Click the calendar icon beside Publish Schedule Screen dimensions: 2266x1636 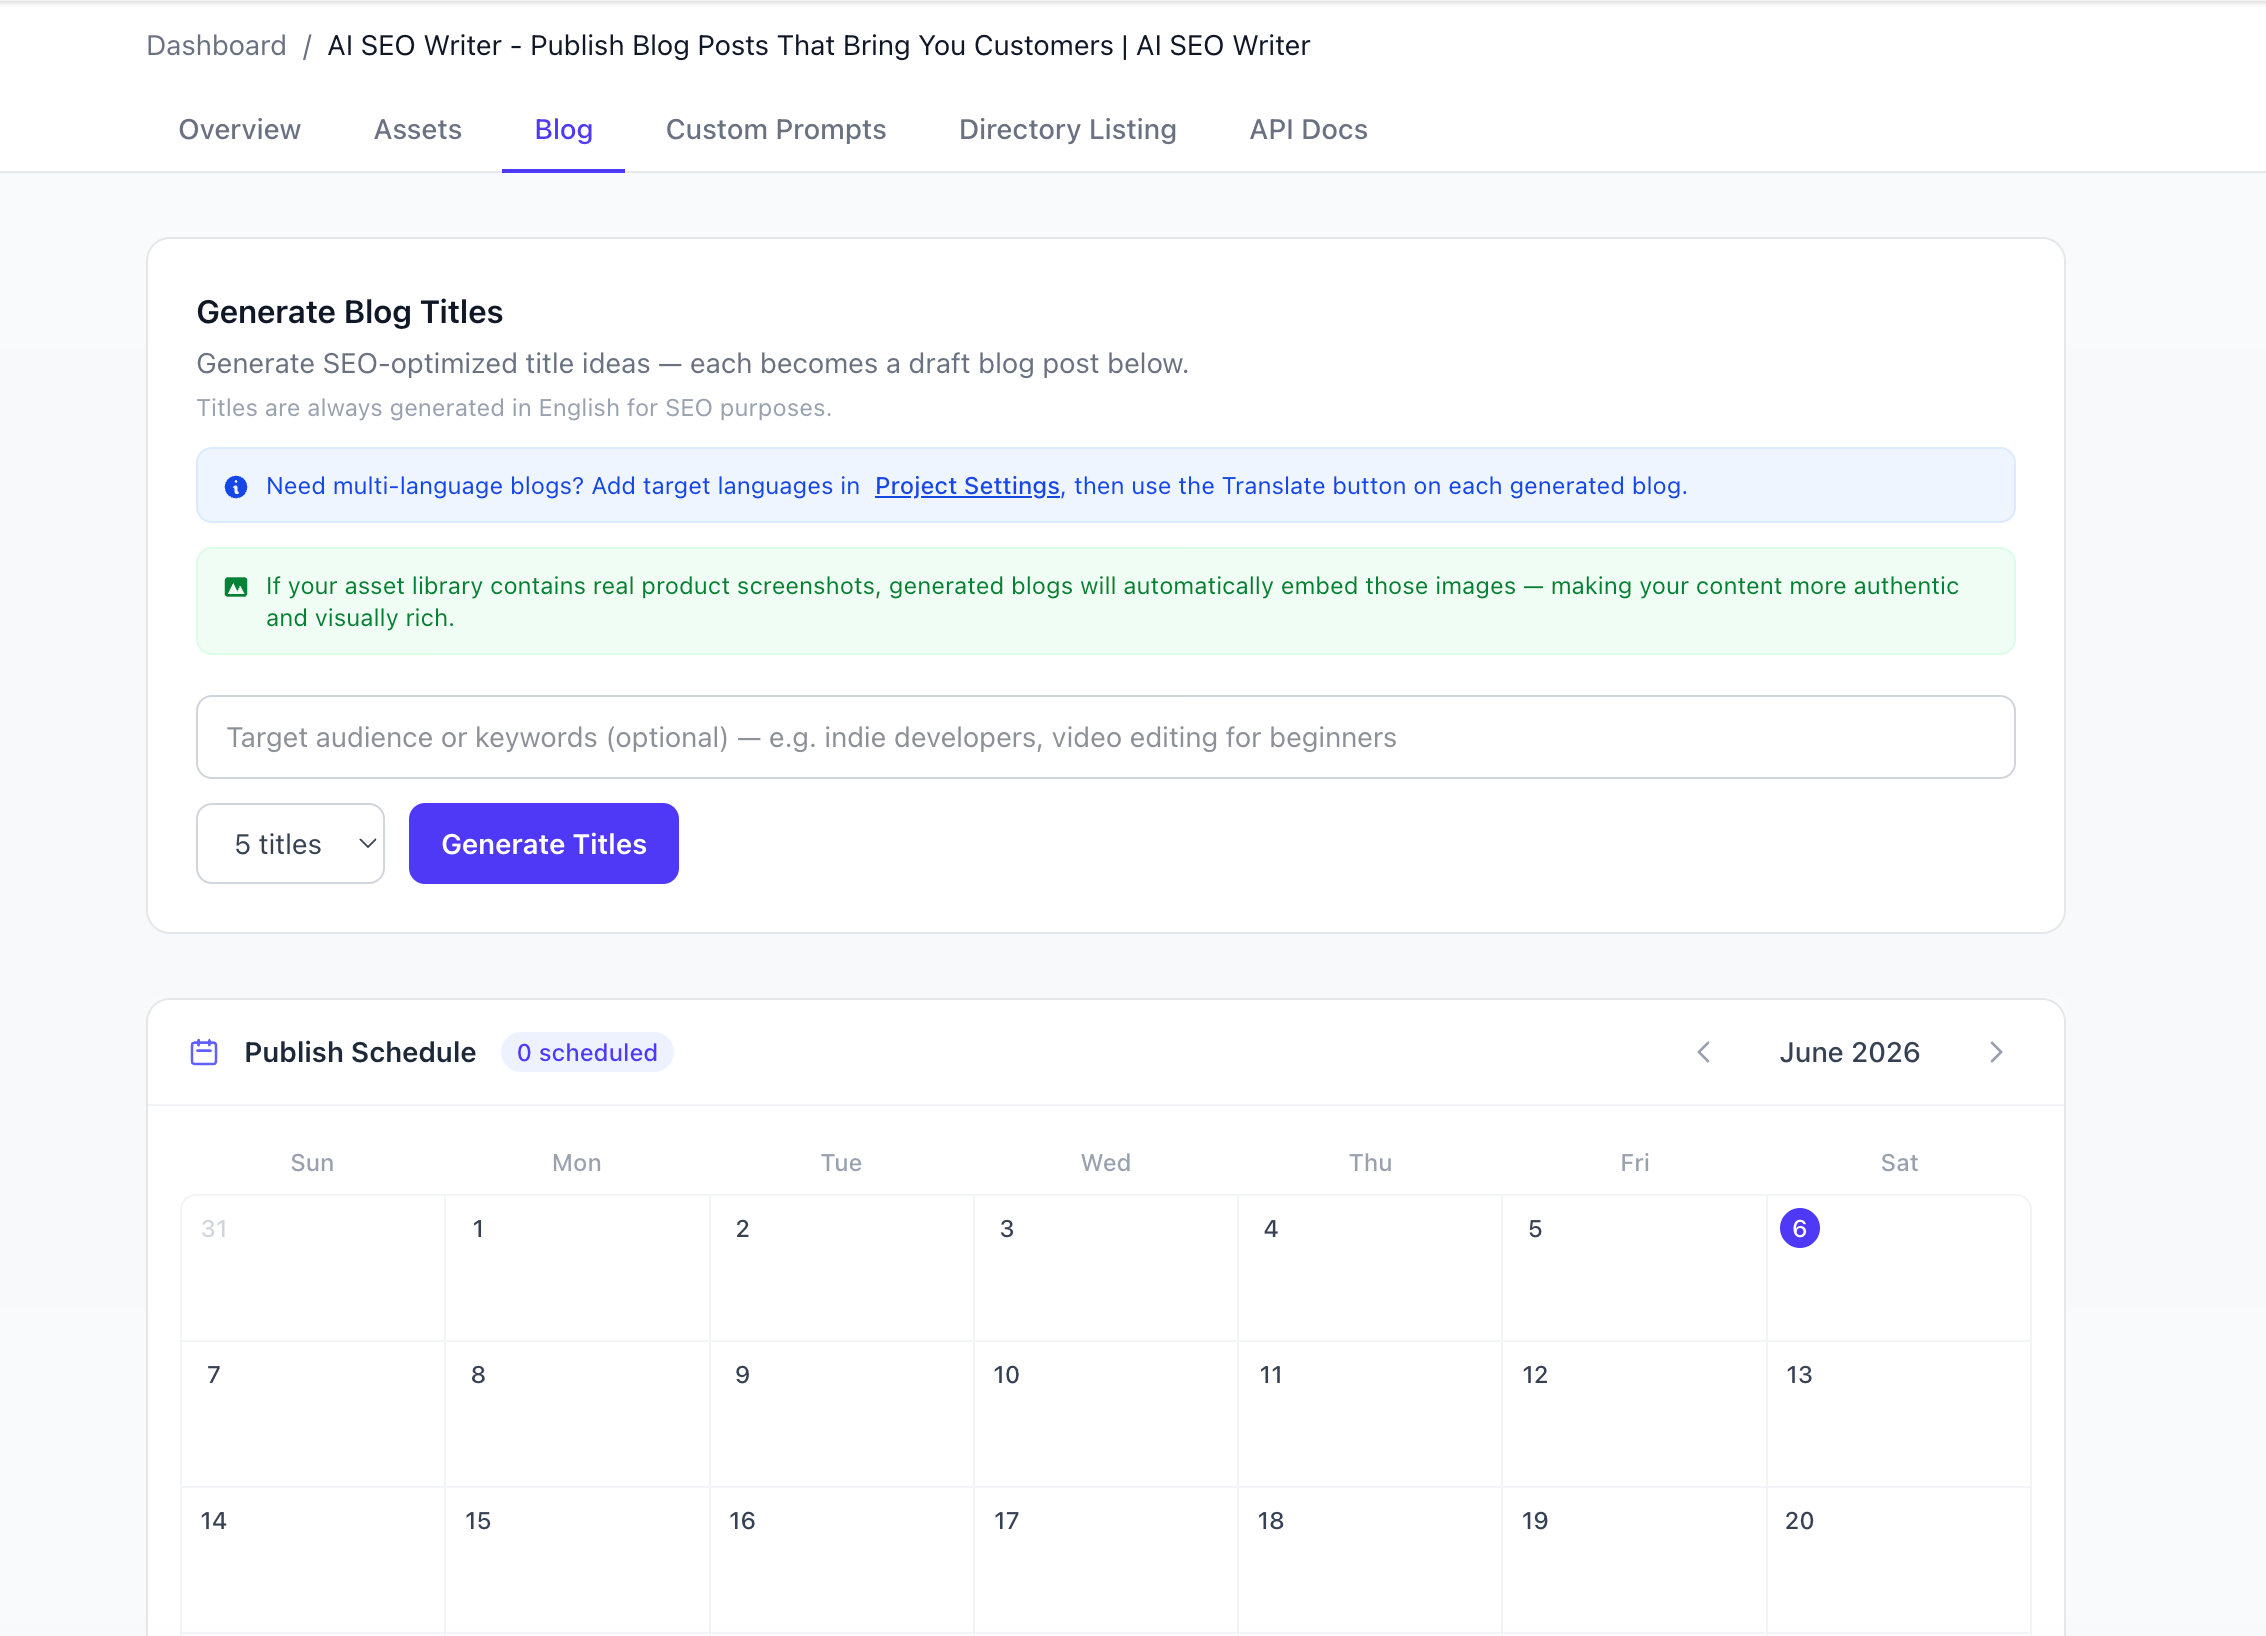204,1052
